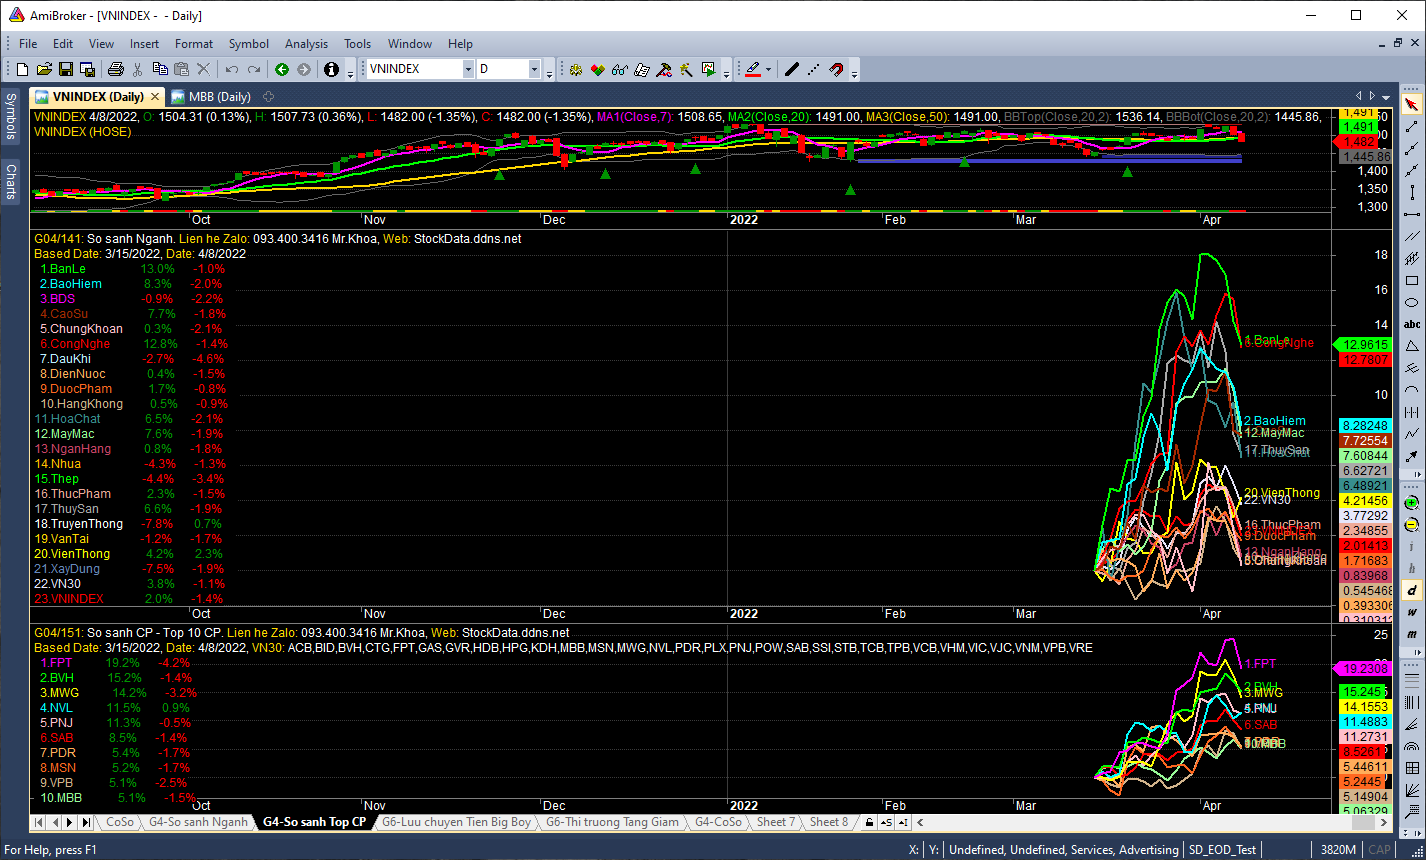
Task: Click the 12.9615 price label on axis
Action: (x=1364, y=344)
